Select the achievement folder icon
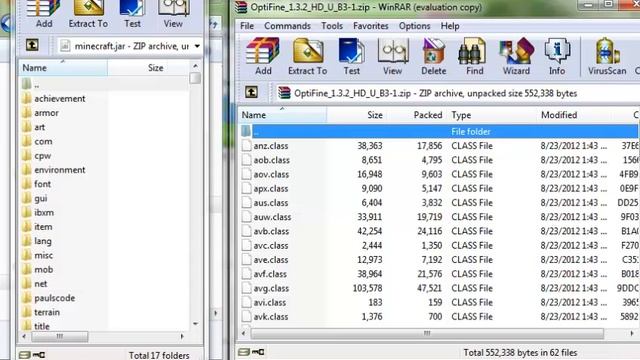This screenshot has width=640, height=360. coord(27,98)
